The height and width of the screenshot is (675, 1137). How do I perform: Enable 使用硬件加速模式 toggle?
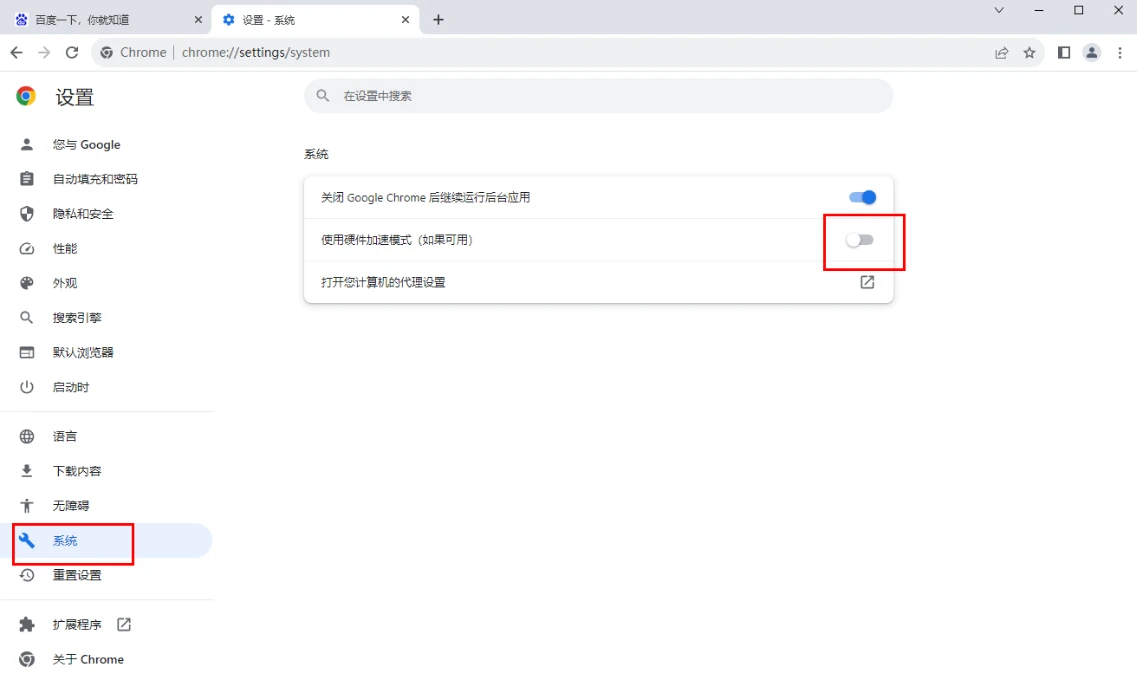(x=860, y=240)
